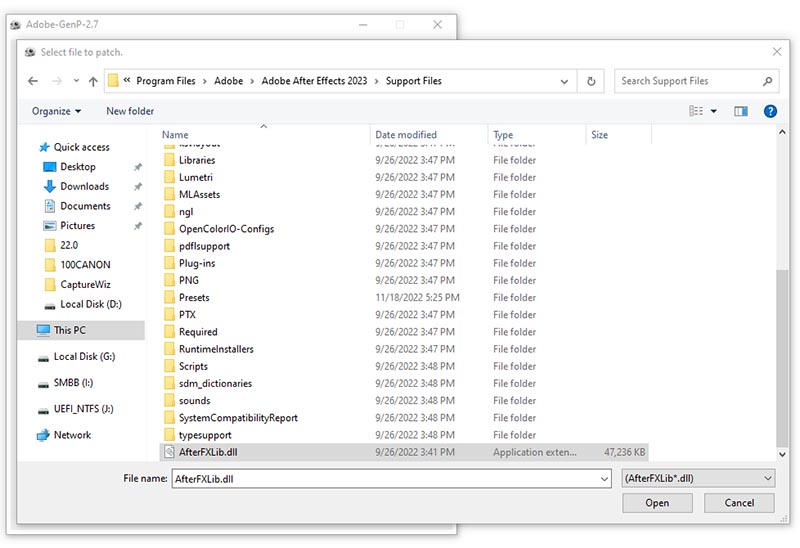Select the RuntimeInstallers folder icon
This screenshot has height=548, width=800.
click(x=170, y=349)
